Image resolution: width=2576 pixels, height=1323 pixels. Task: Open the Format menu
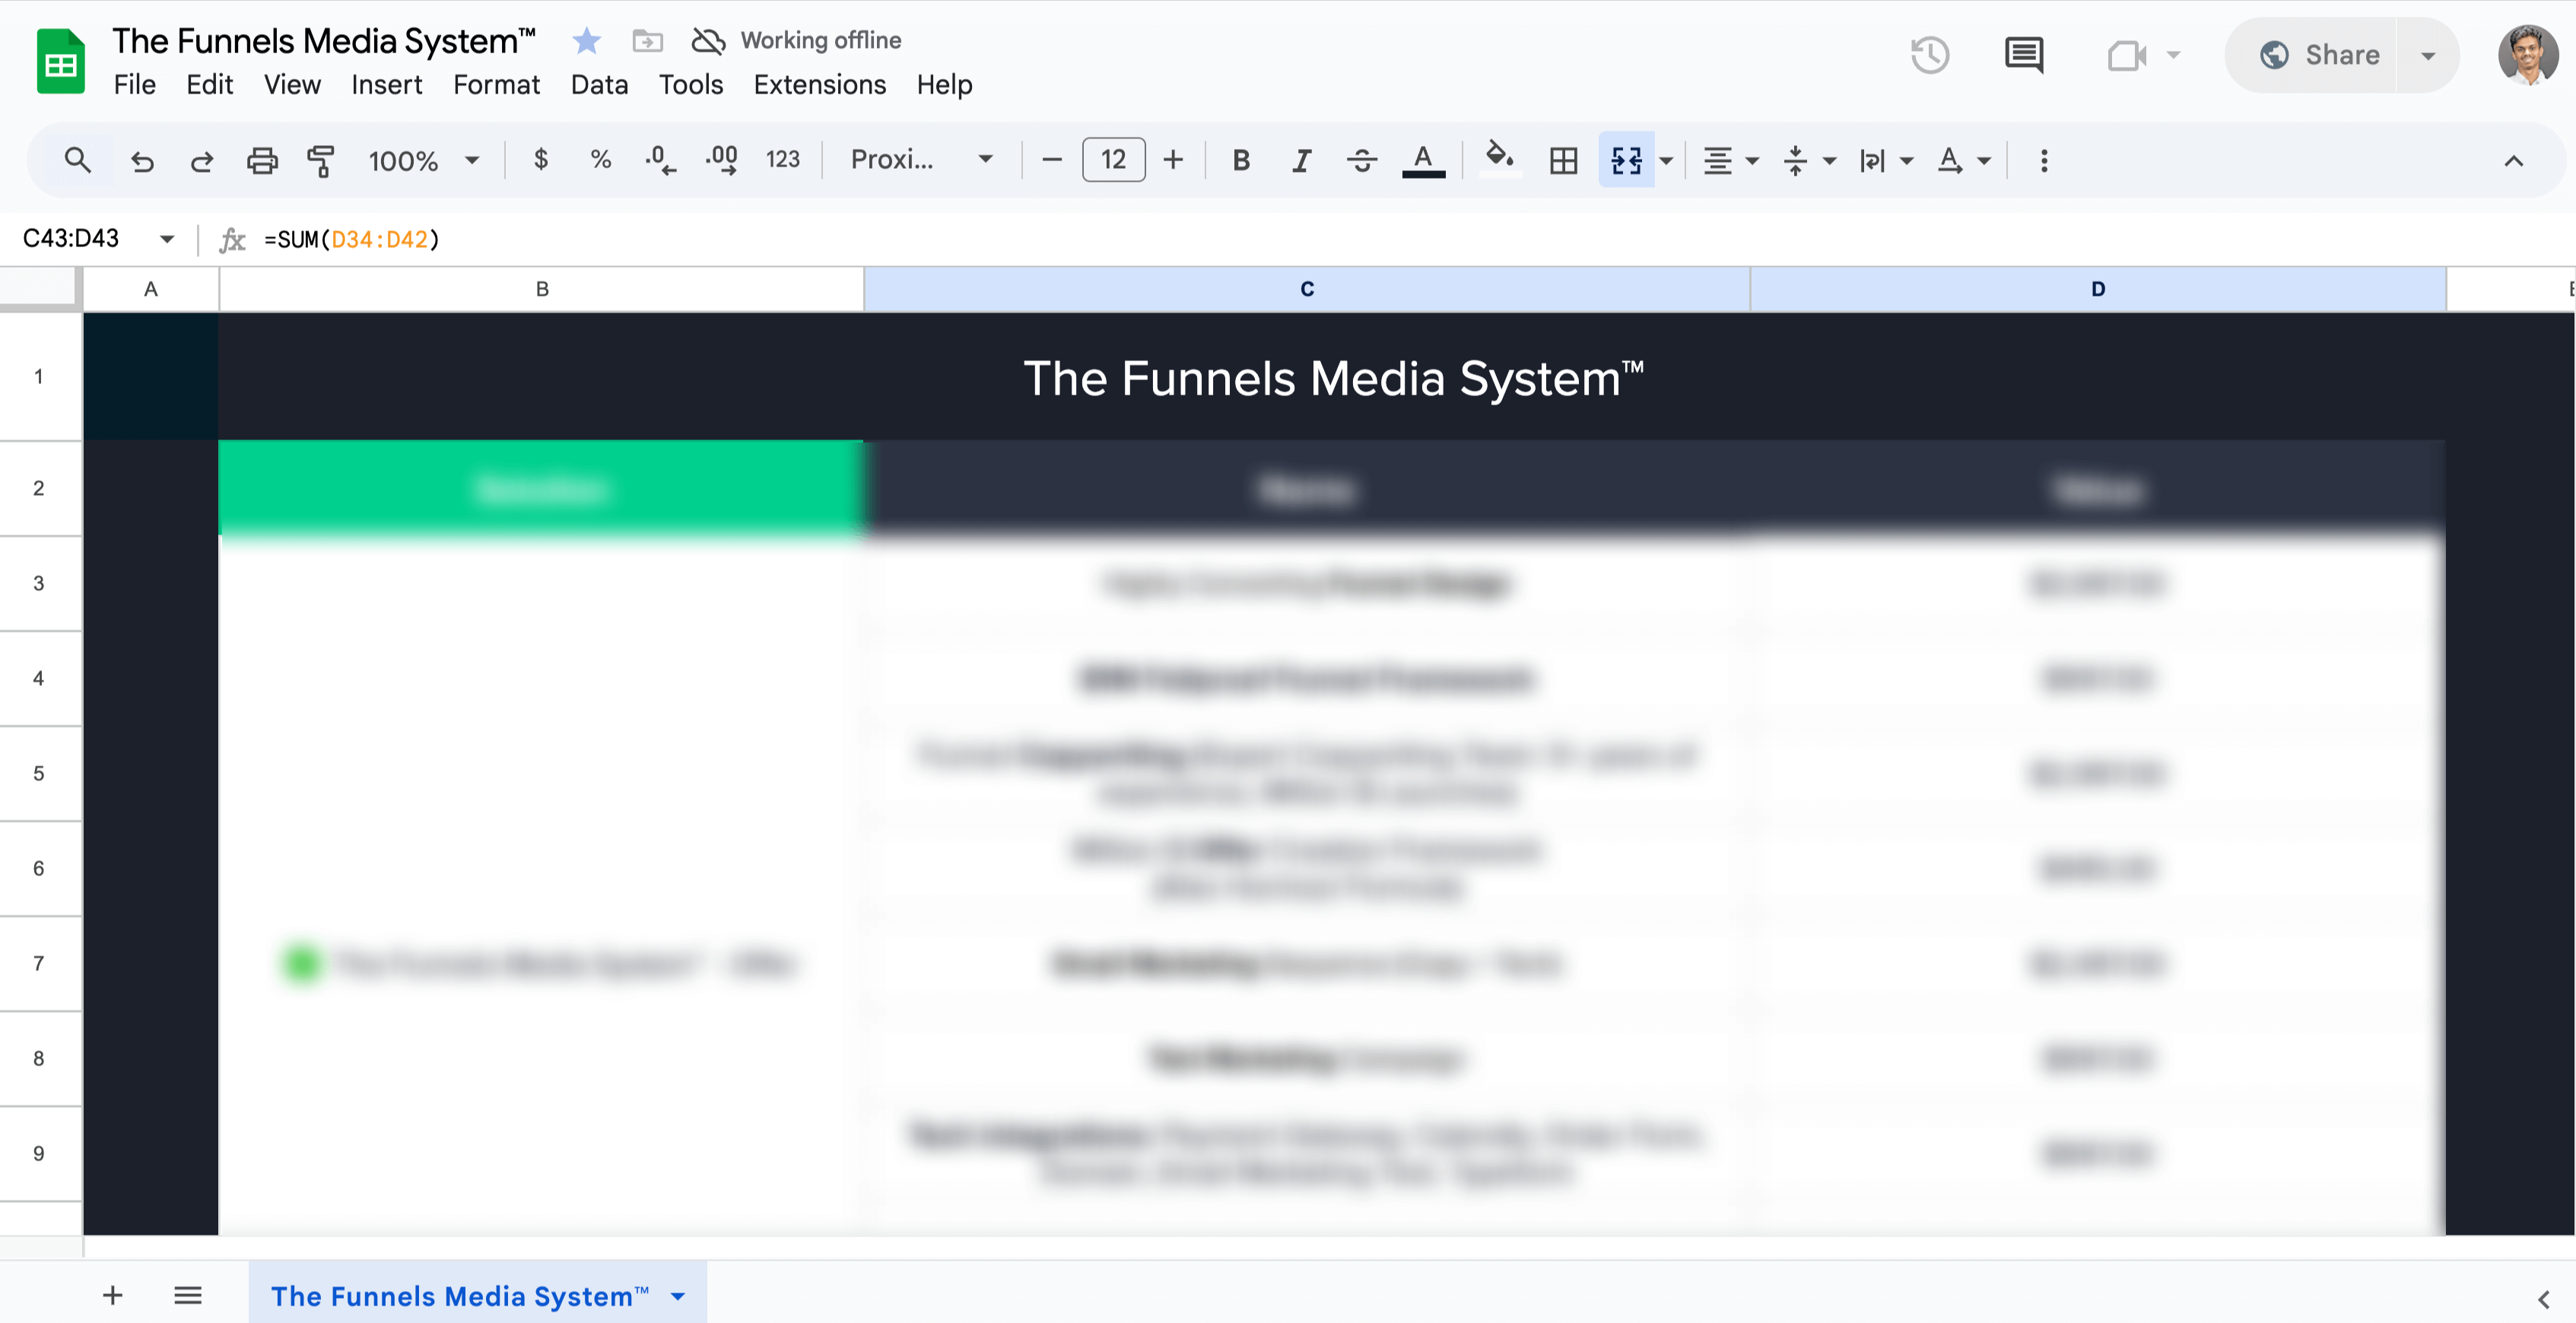point(496,85)
